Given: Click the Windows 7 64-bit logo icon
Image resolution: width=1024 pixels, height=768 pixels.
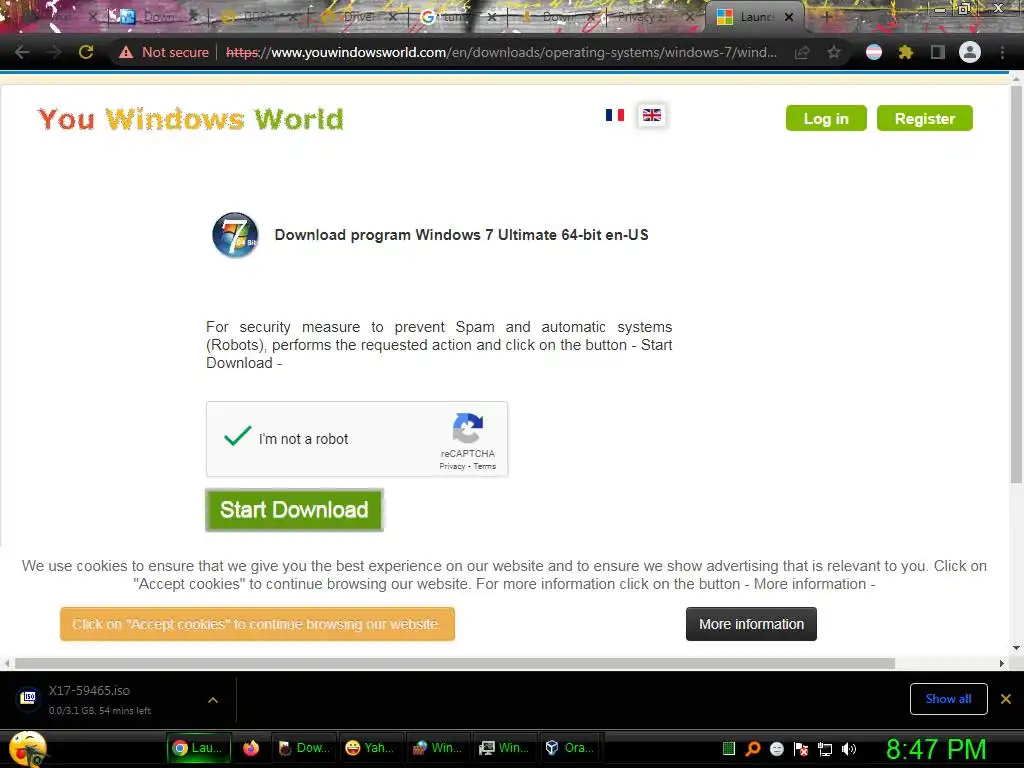Looking at the screenshot, I should [235, 235].
